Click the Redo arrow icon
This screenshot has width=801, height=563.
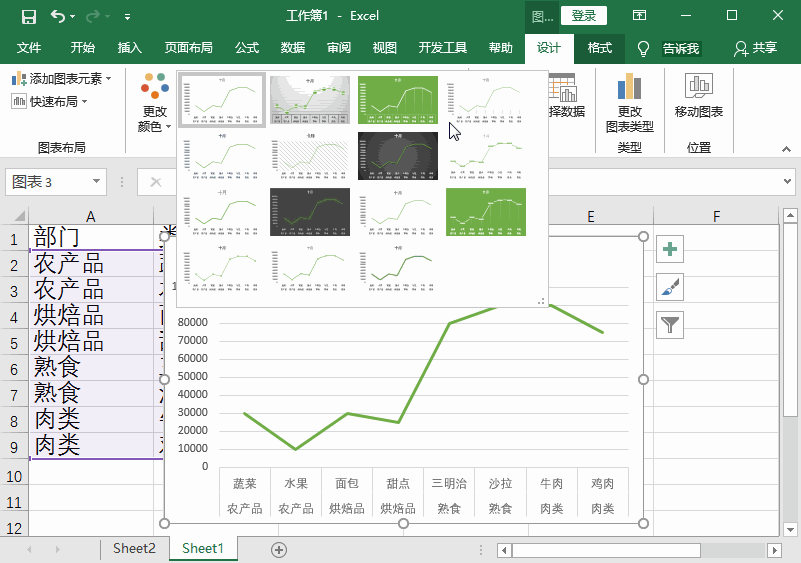tap(93, 16)
